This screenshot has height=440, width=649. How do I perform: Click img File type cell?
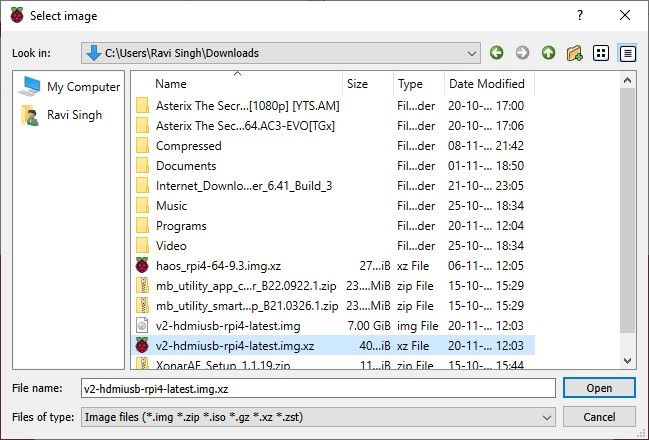(417, 326)
